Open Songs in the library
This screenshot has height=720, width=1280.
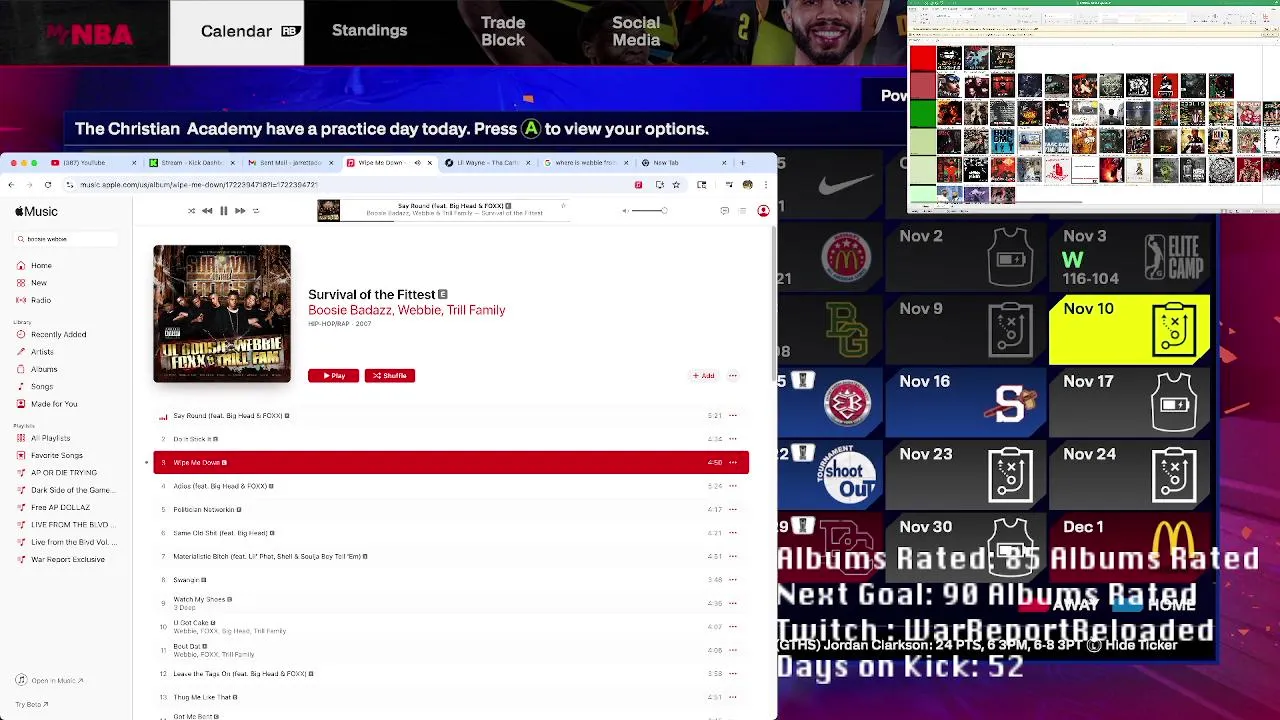[42, 386]
